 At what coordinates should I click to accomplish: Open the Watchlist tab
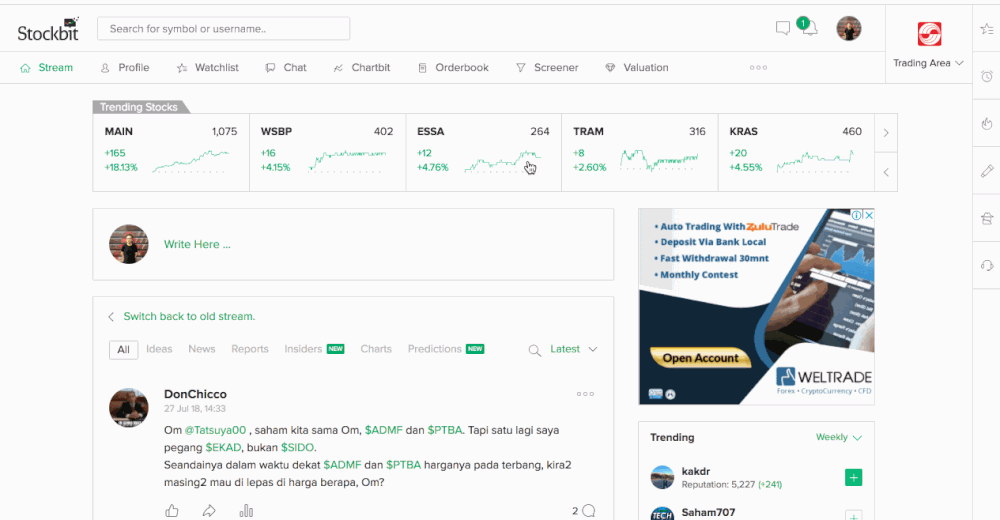click(208, 68)
